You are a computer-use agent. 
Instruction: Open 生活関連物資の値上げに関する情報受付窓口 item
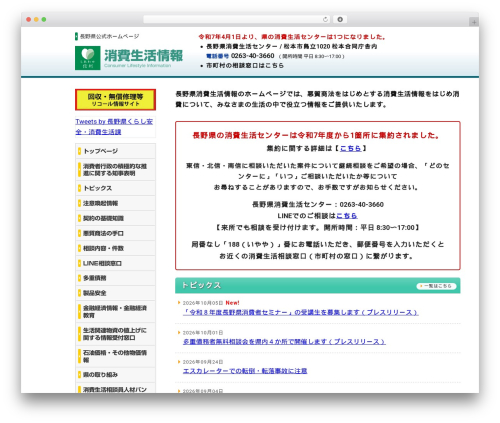[115, 334]
